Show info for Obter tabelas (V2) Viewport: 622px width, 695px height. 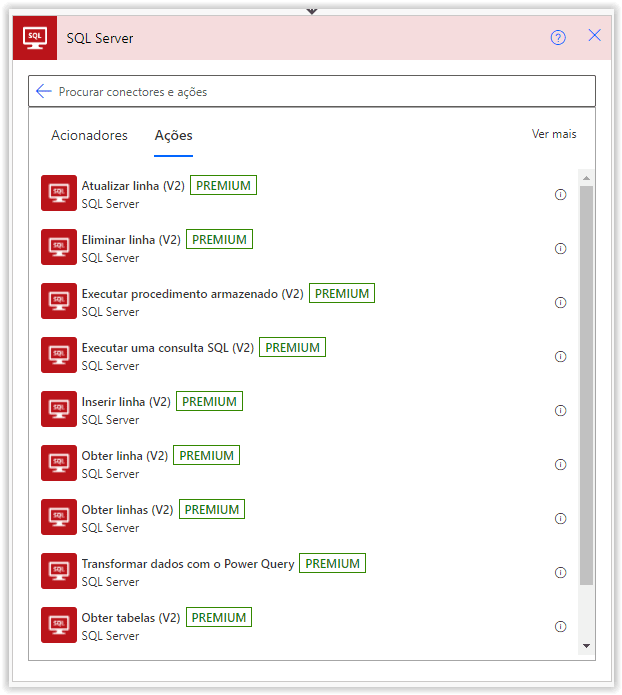click(x=560, y=627)
